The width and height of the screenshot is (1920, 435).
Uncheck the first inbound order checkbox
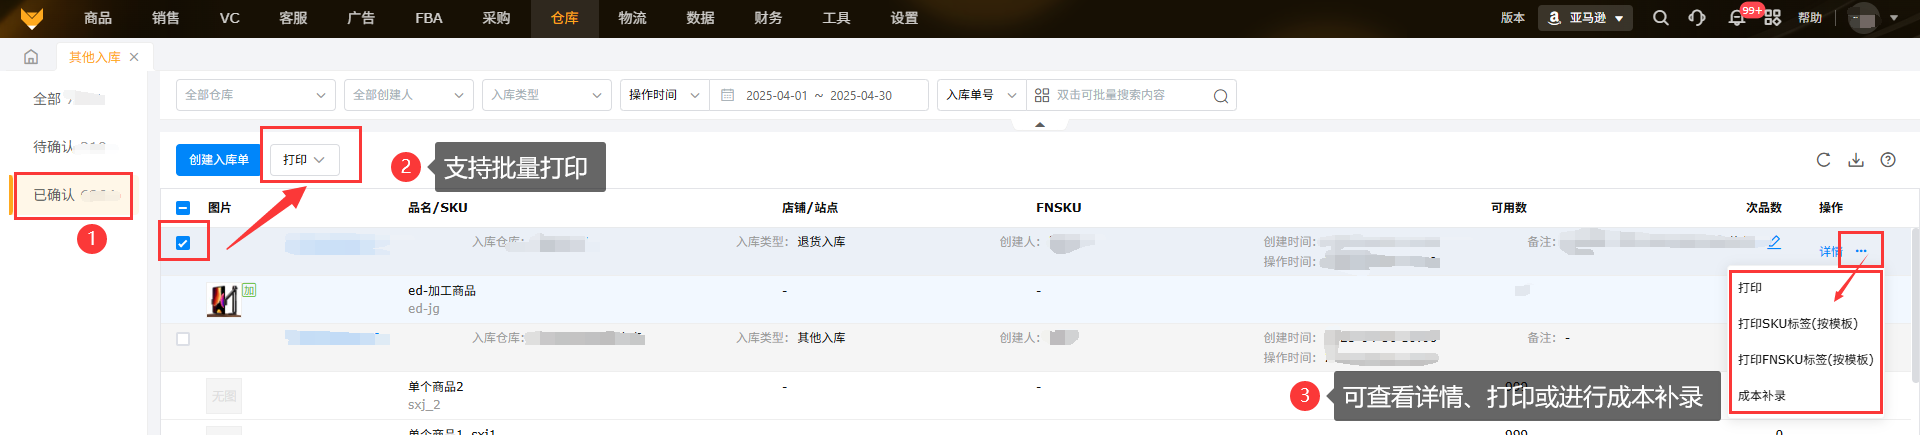[183, 243]
